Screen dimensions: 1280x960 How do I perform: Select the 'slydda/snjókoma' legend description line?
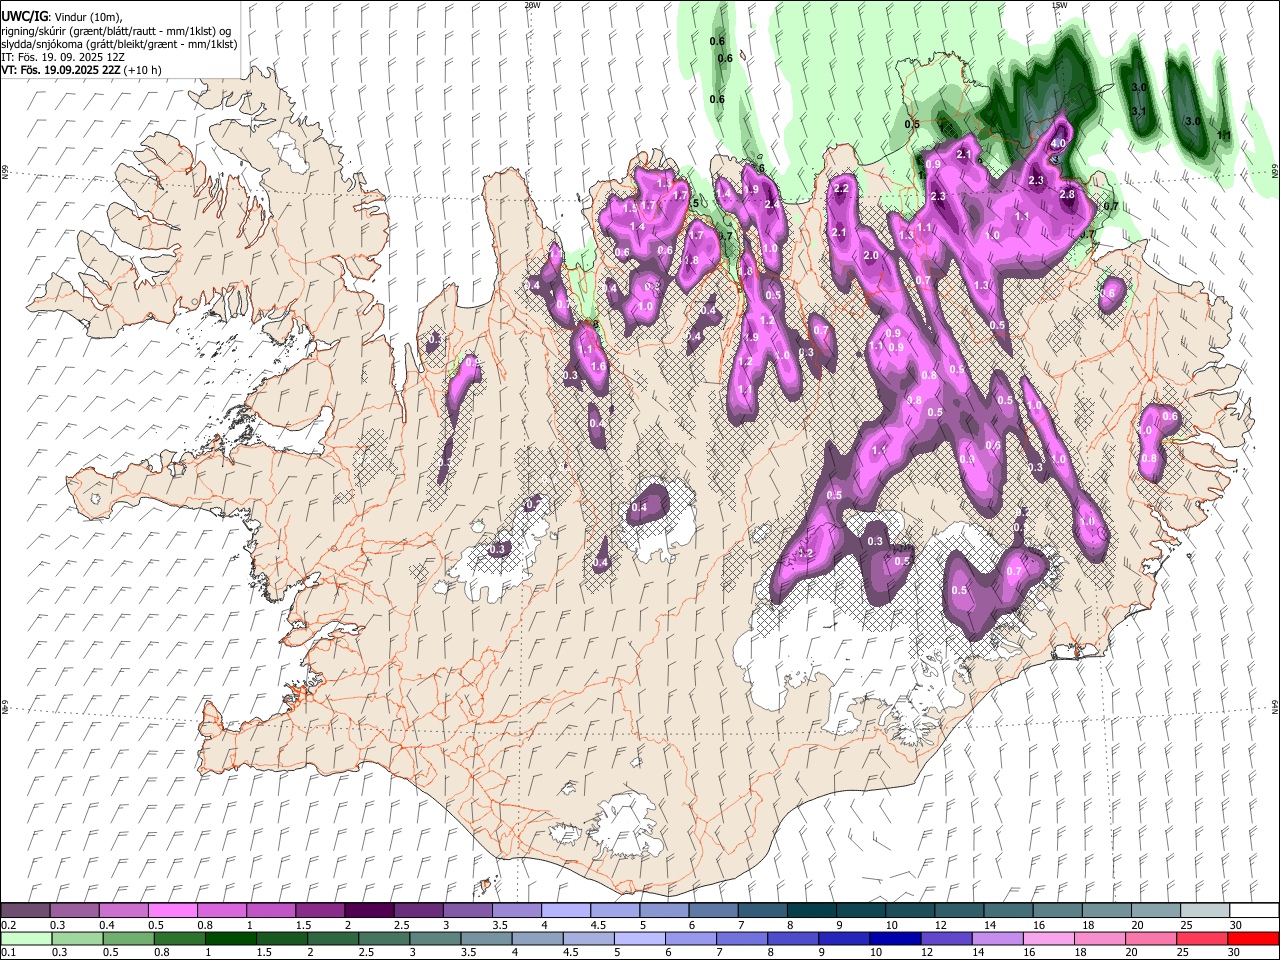tap(119, 44)
